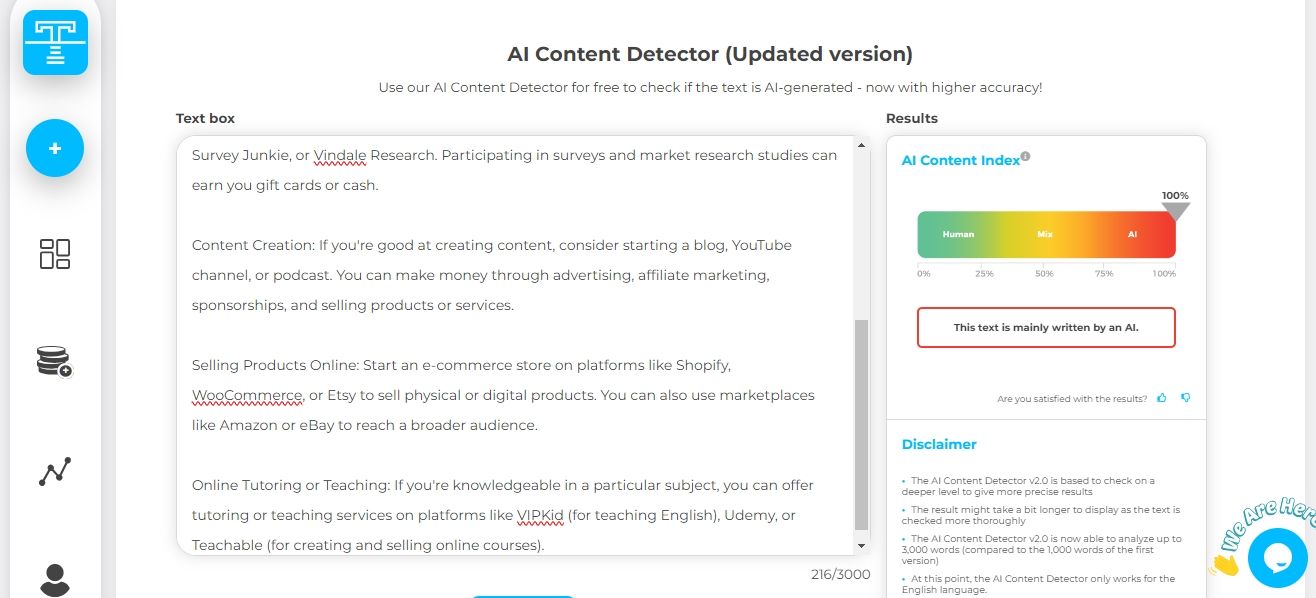Open the chat support bubble
Viewport: 1316px width, 598px height.
(x=1277, y=557)
